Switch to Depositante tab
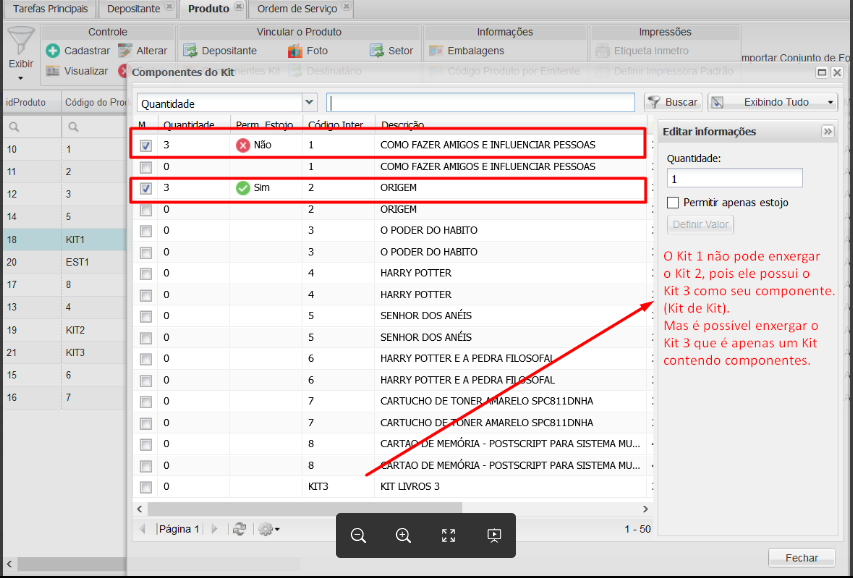The width and height of the screenshot is (853, 578). coord(134,9)
